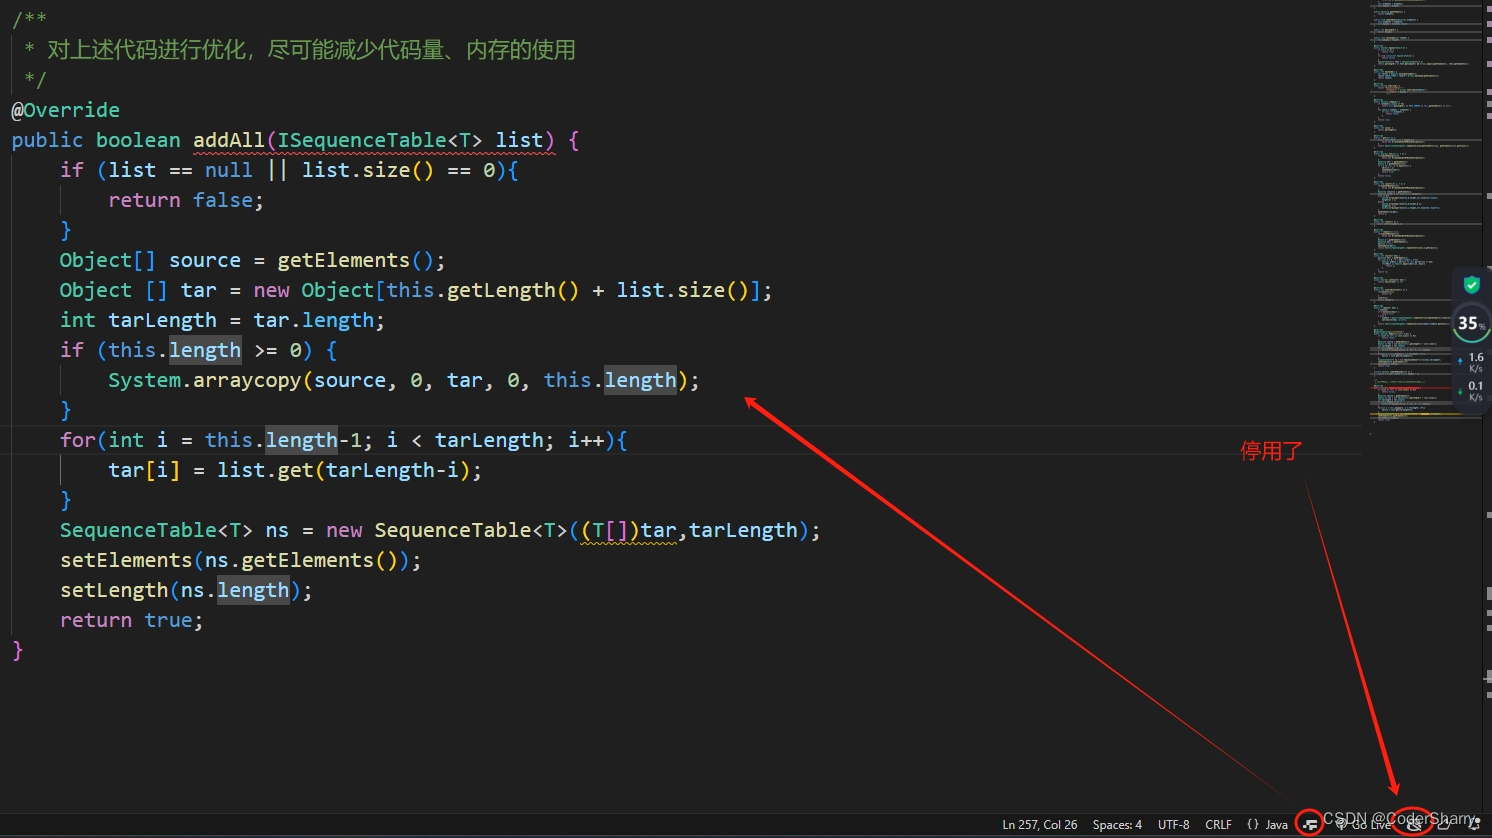Click the 'Object[] source' declaration

(x=150, y=260)
